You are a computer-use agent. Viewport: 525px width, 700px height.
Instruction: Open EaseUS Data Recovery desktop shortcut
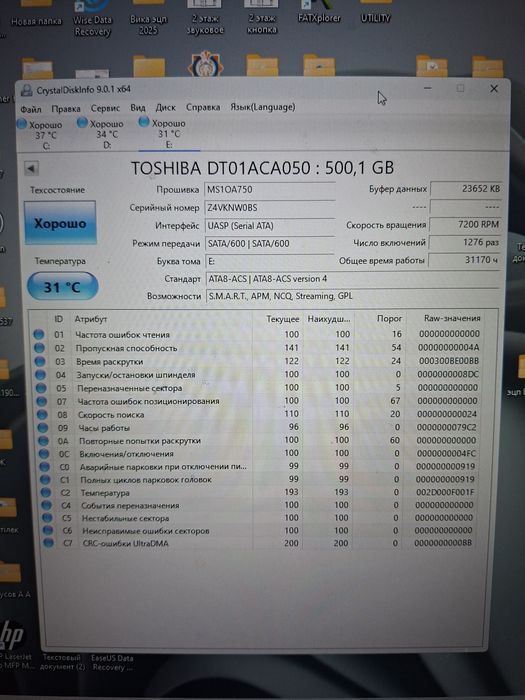pyautogui.click(x=112, y=662)
